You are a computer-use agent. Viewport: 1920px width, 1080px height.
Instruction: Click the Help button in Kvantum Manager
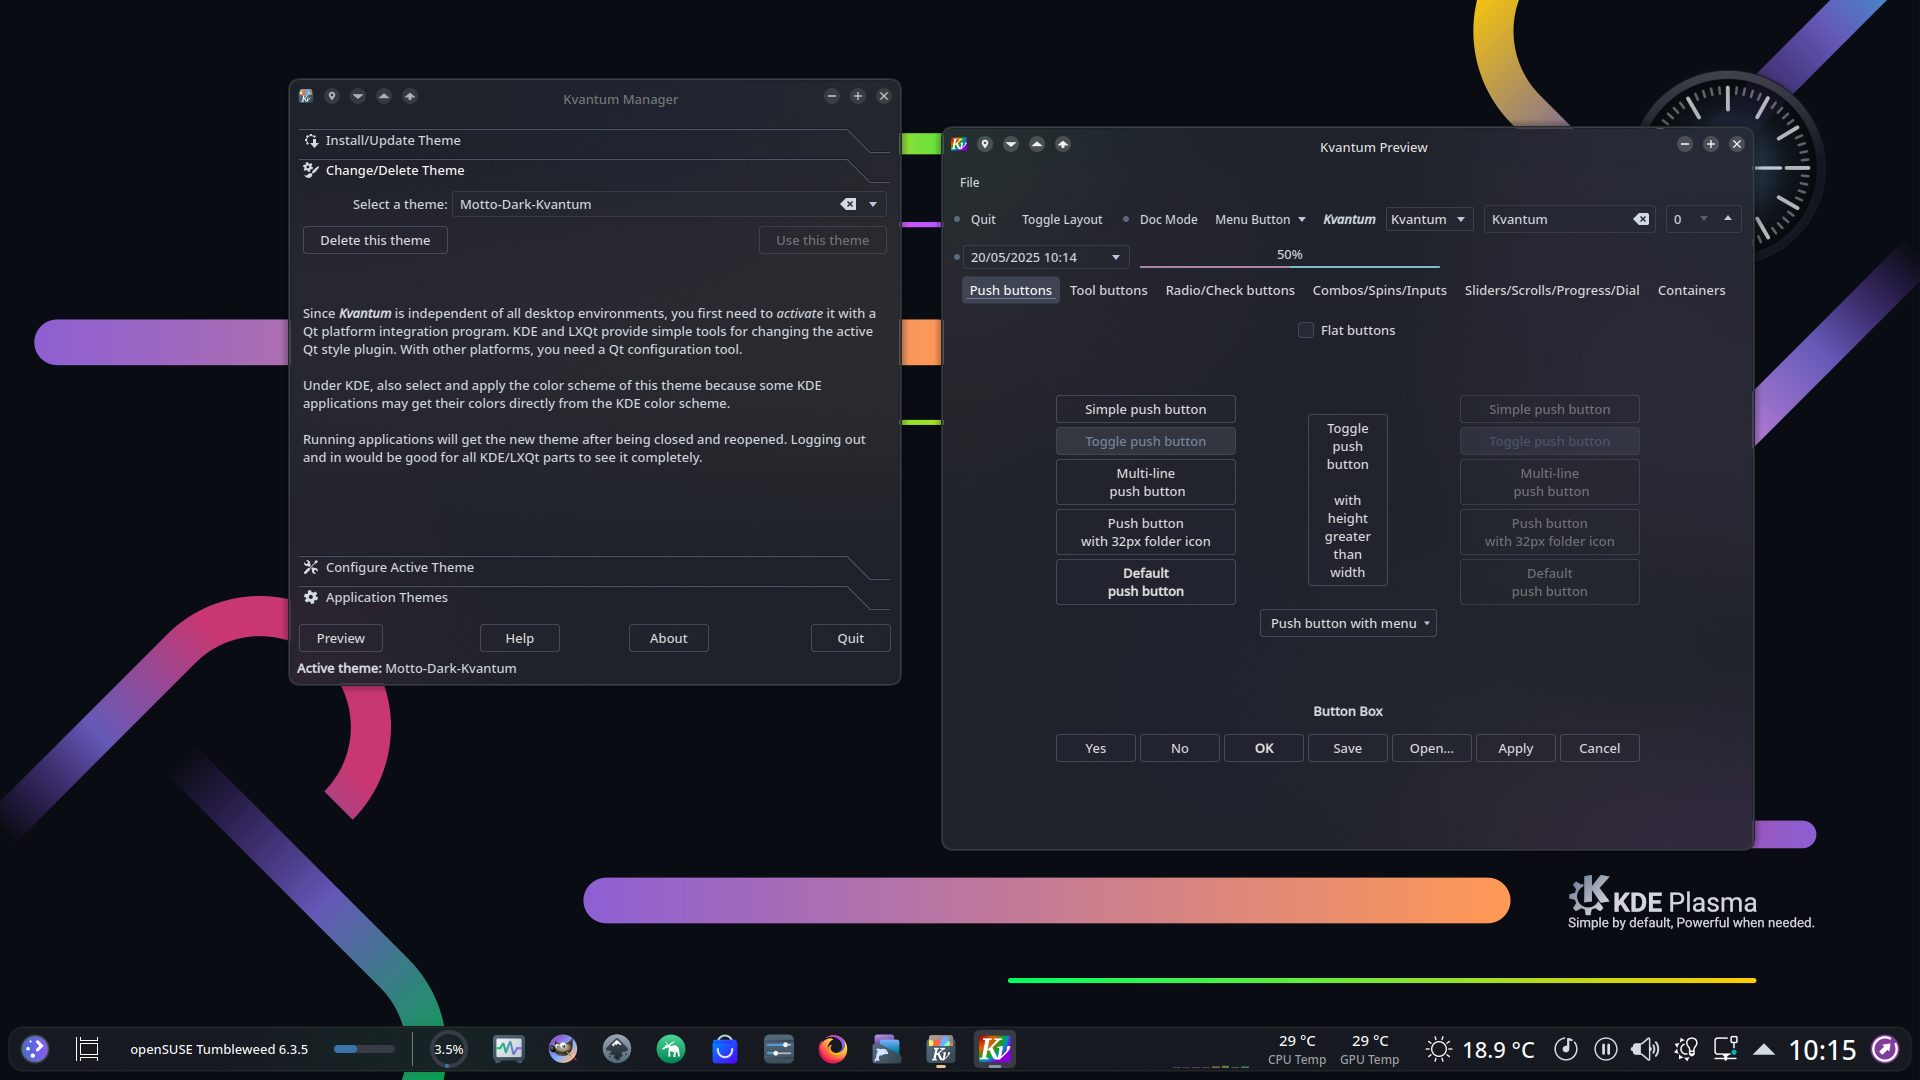point(520,638)
